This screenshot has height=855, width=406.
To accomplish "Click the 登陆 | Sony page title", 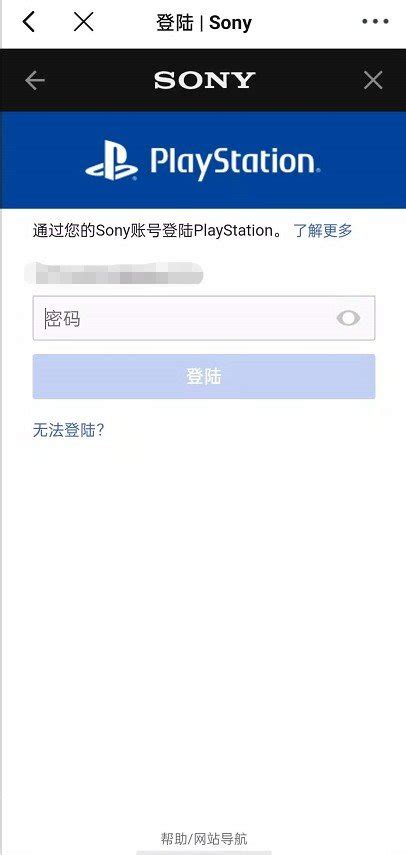I will click(204, 23).
